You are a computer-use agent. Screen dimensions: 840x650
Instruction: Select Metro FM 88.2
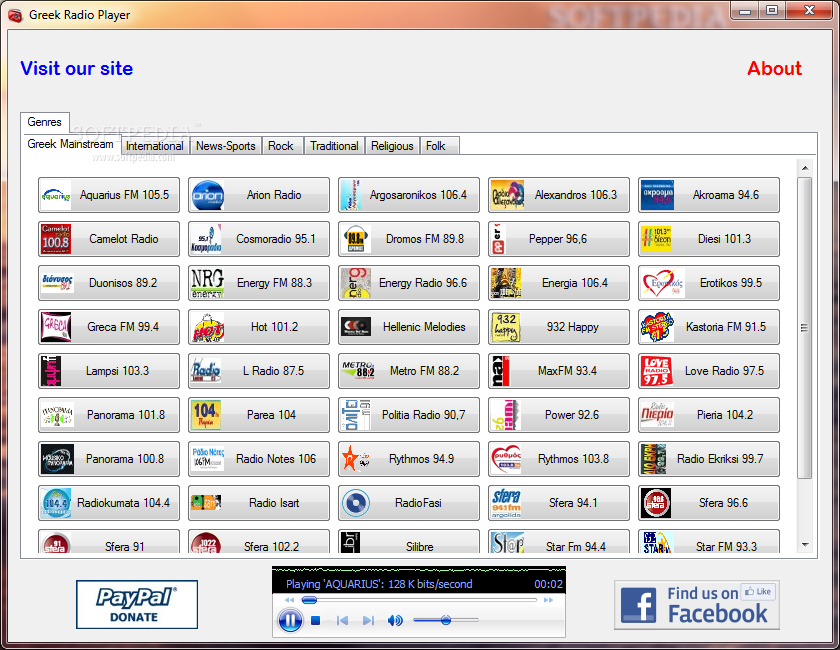pos(409,371)
